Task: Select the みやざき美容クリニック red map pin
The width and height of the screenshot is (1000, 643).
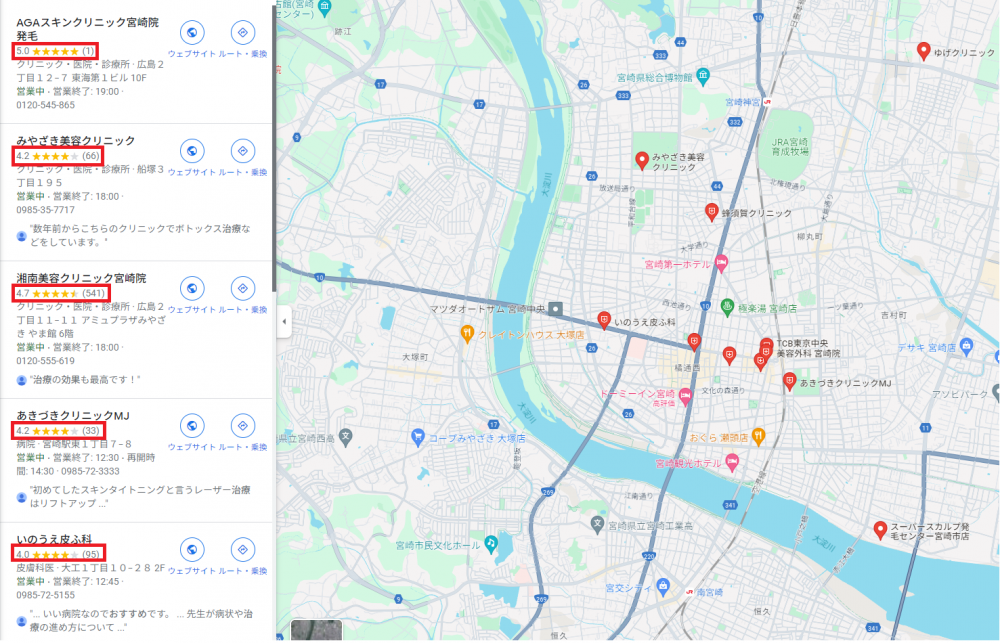Action: click(642, 160)
